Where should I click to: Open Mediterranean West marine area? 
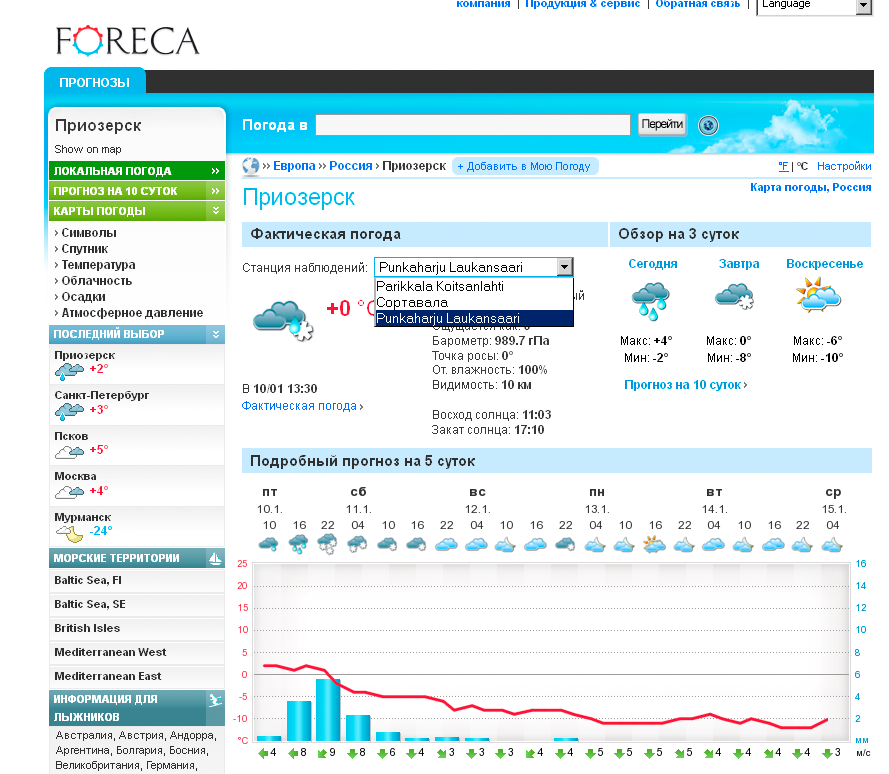pos(137,653)
